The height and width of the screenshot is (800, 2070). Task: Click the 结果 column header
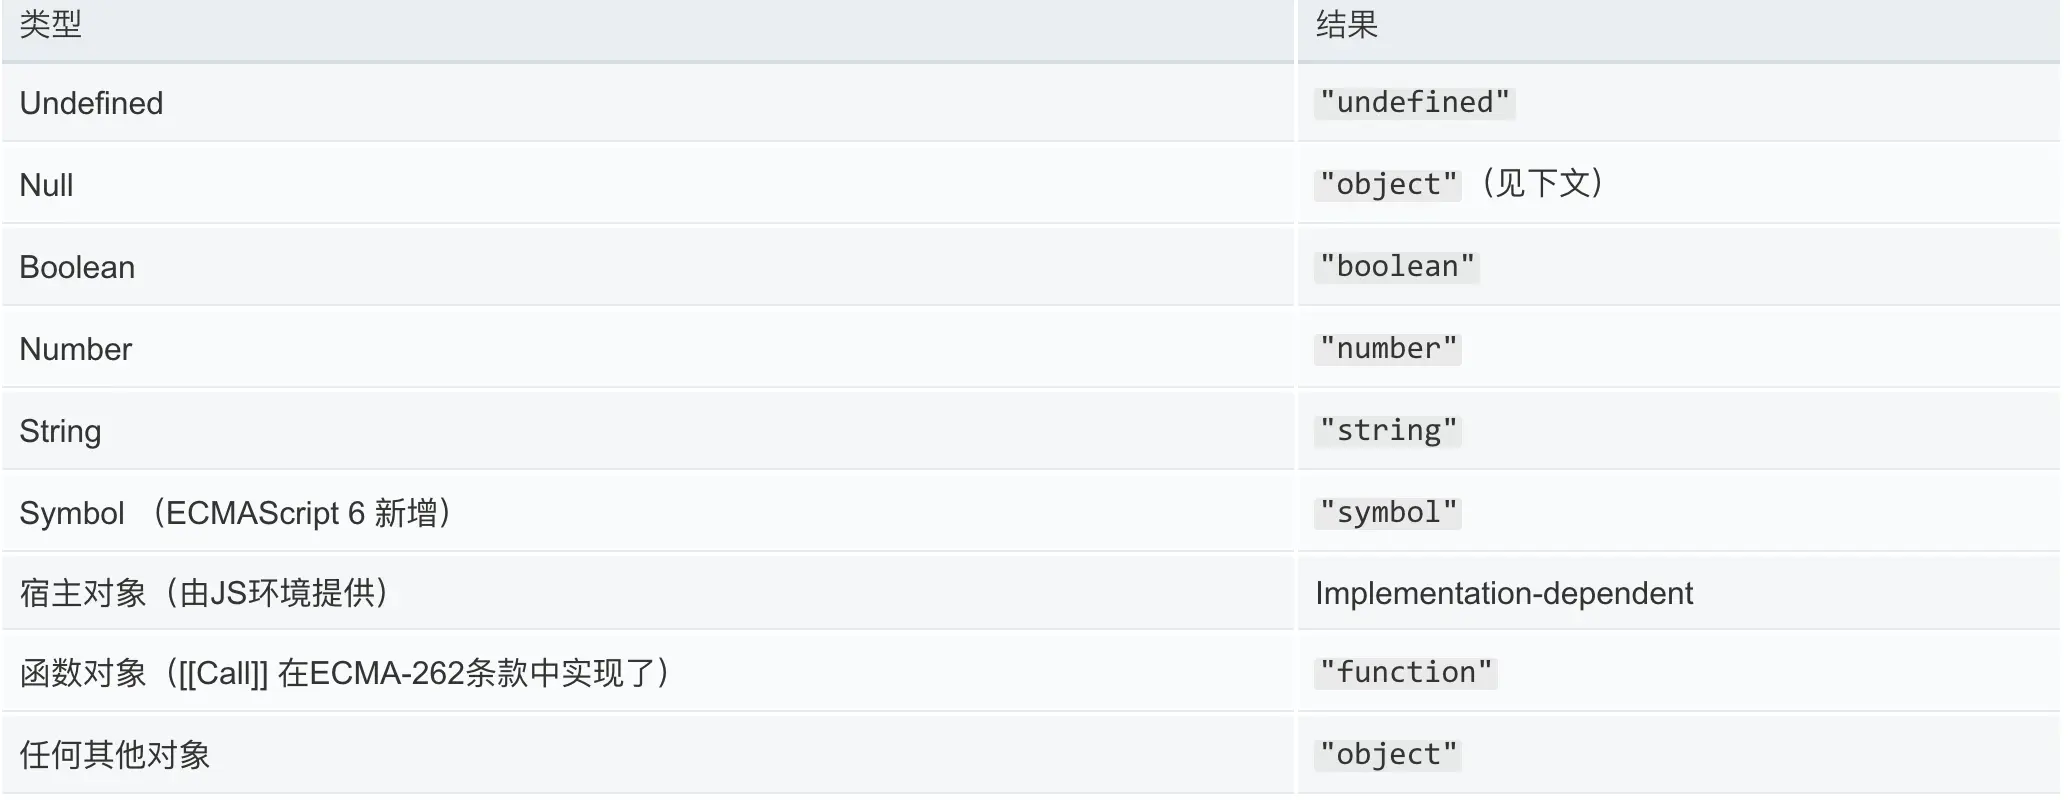click(1346, 25)
